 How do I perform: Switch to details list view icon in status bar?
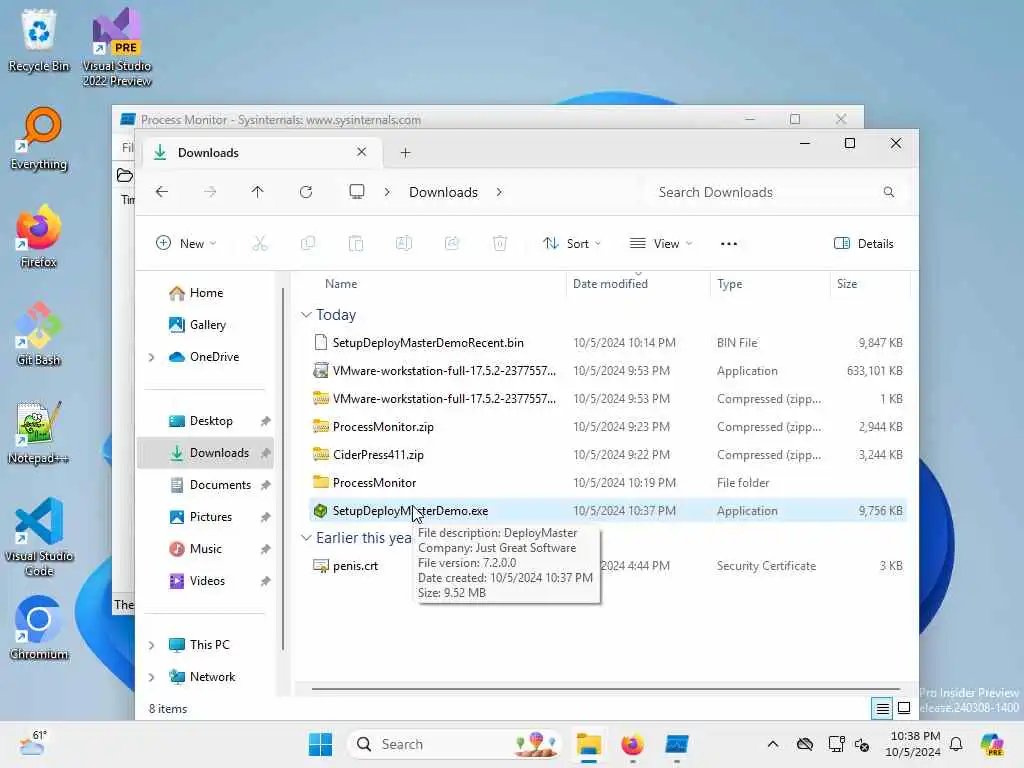pyautogui.click(x=882, y=708)
